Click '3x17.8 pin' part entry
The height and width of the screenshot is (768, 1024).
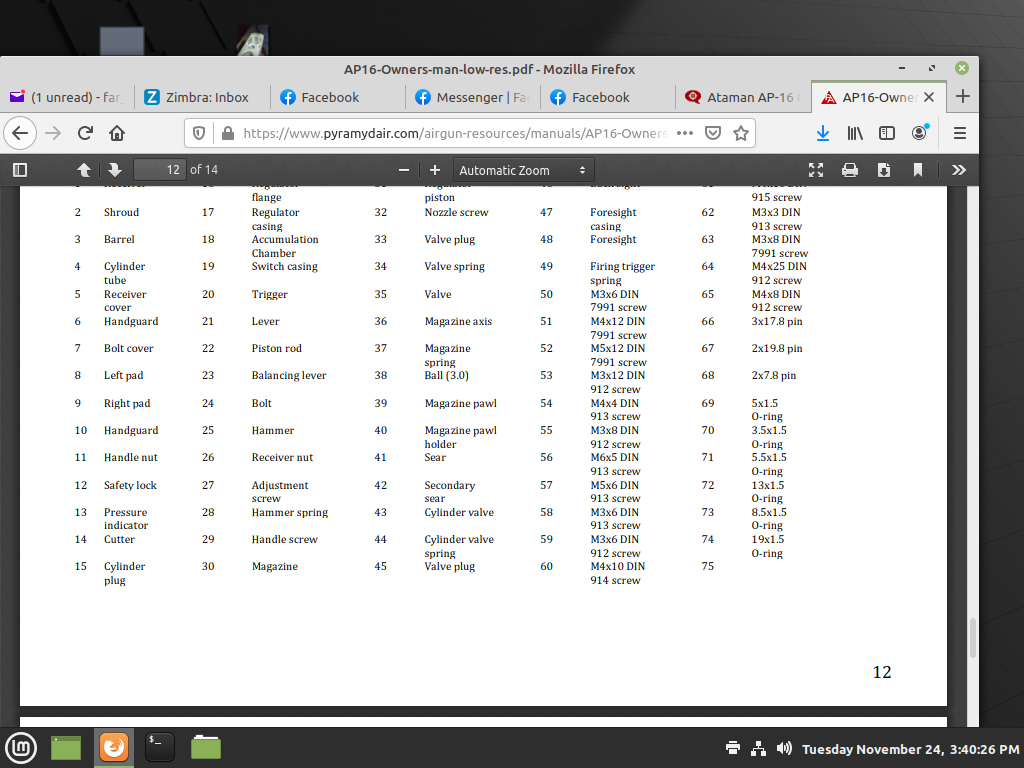776,321
